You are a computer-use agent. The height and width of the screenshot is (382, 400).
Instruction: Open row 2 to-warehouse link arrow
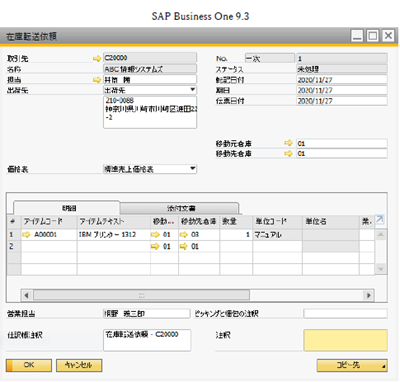point(184,247)
